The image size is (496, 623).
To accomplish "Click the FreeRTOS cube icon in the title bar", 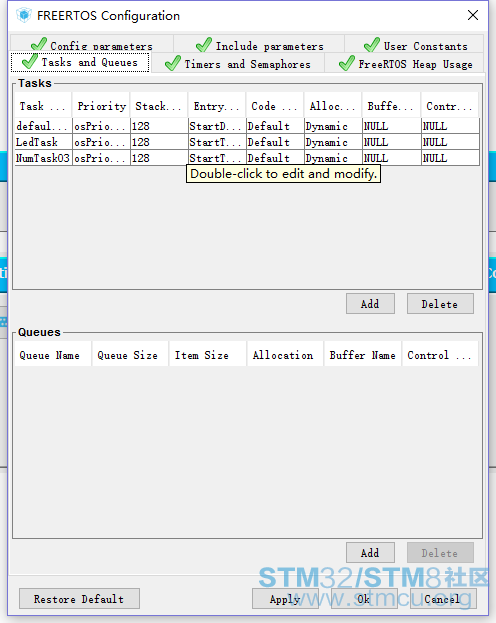I will (23, 15).
